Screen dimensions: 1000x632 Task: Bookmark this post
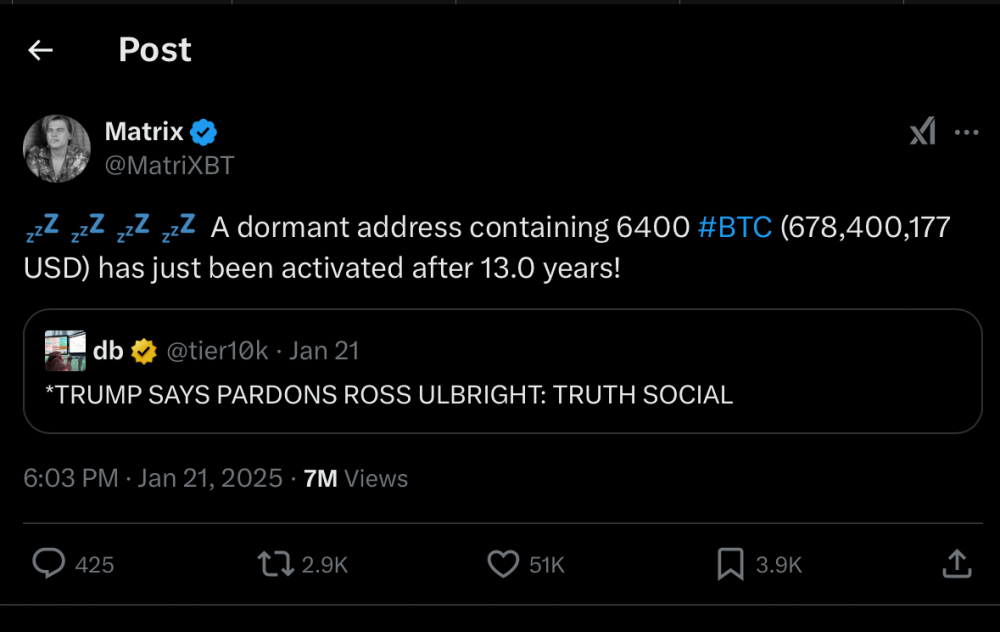pos(730,564)
